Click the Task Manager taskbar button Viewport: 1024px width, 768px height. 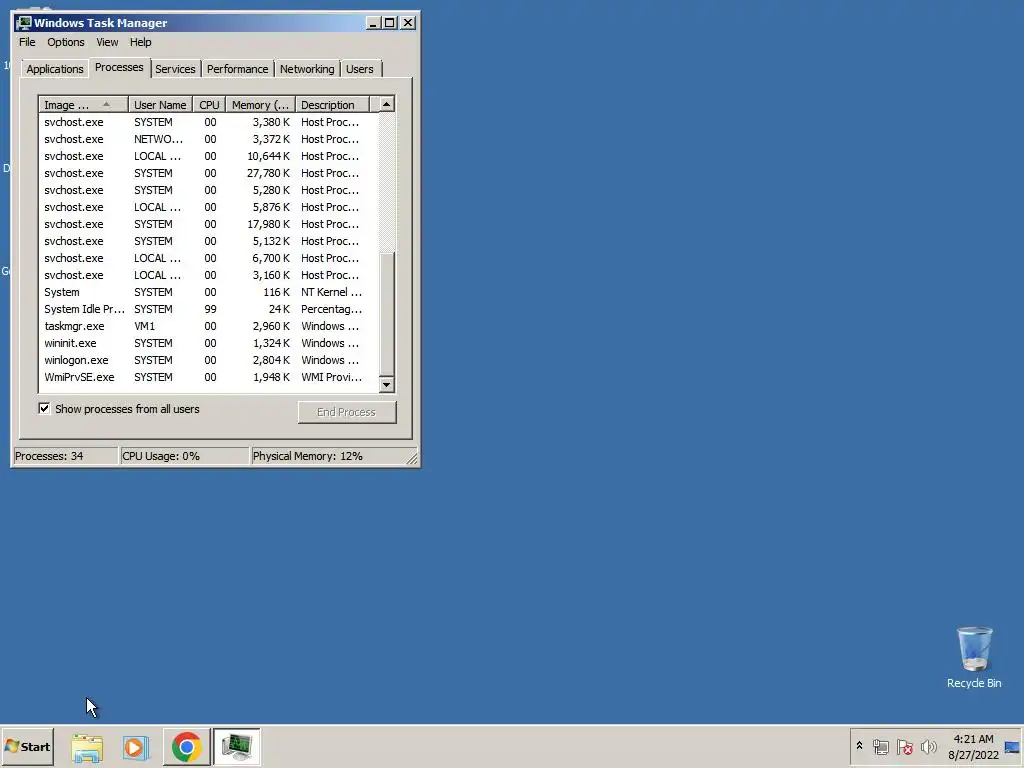point(236,746)
